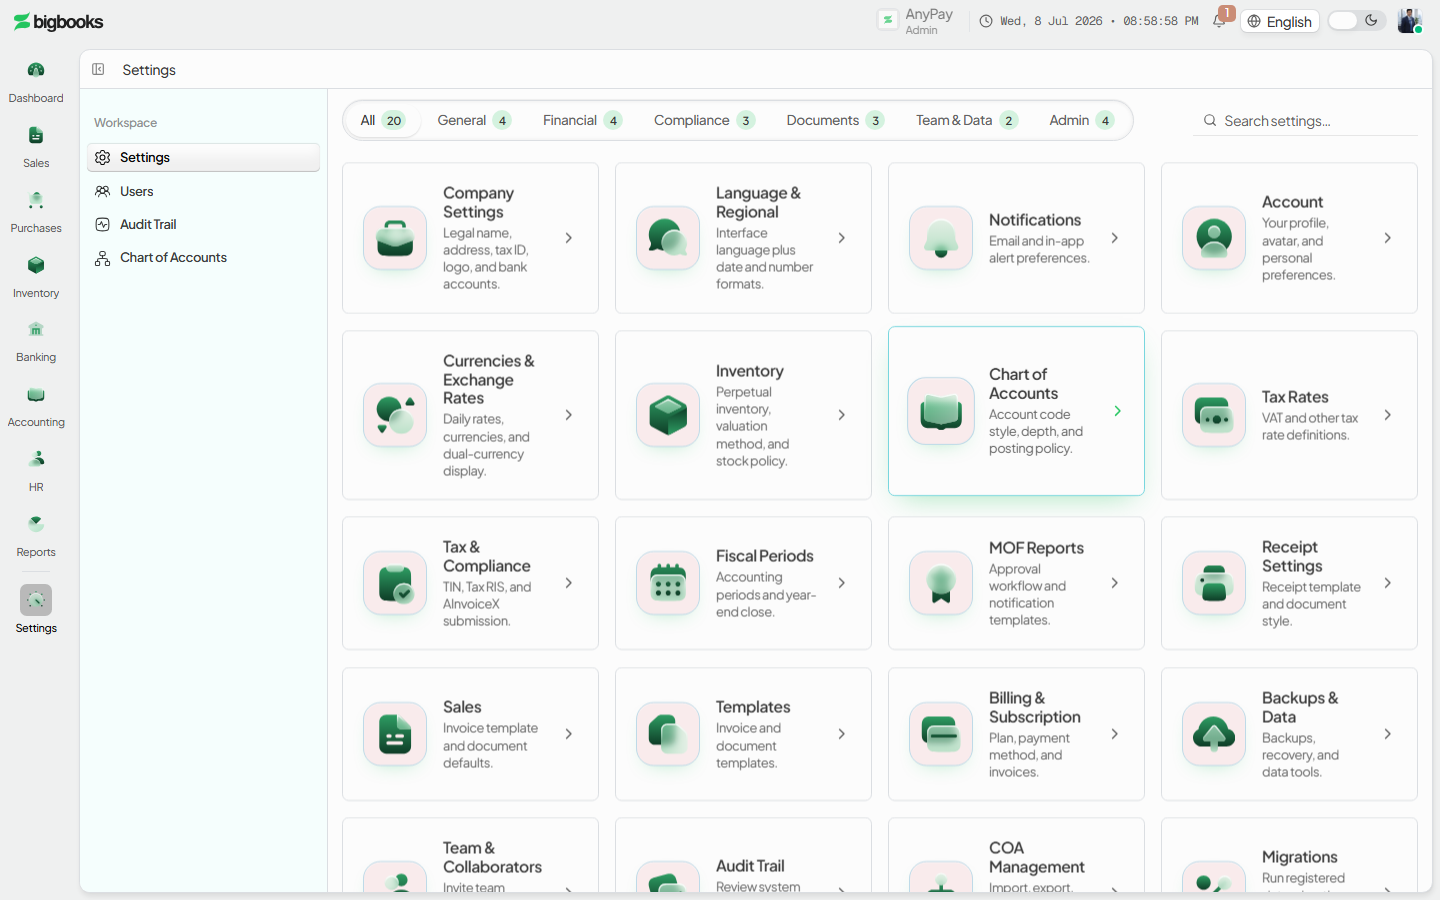The image size is (1440, 900).
Task: Switch to the Financial tab
Action: [582, 120]
